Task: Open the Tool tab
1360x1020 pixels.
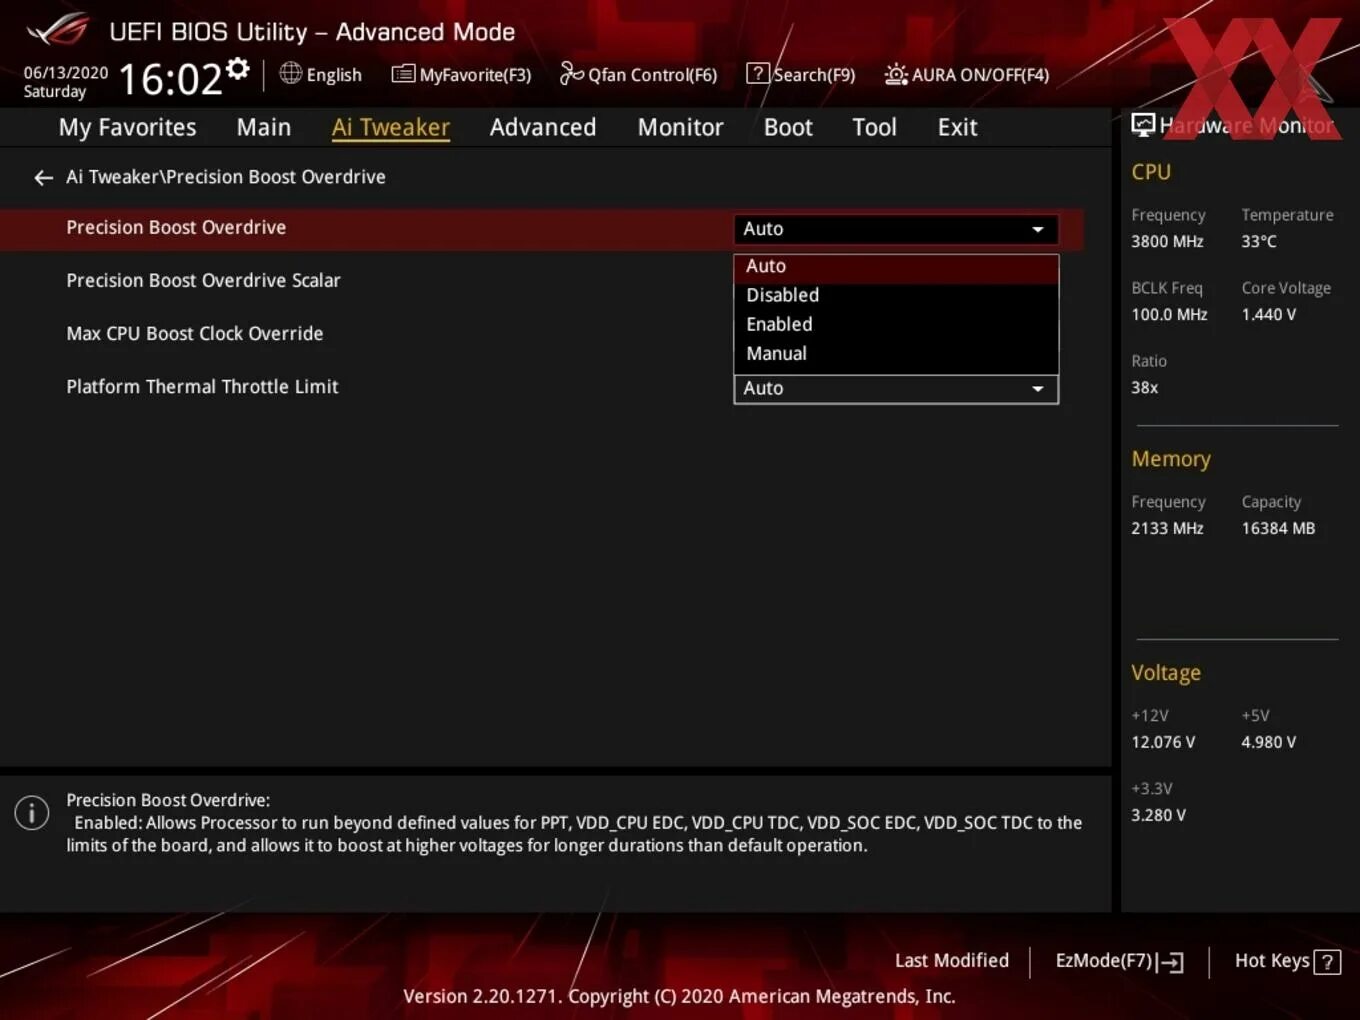Action: 874,127
